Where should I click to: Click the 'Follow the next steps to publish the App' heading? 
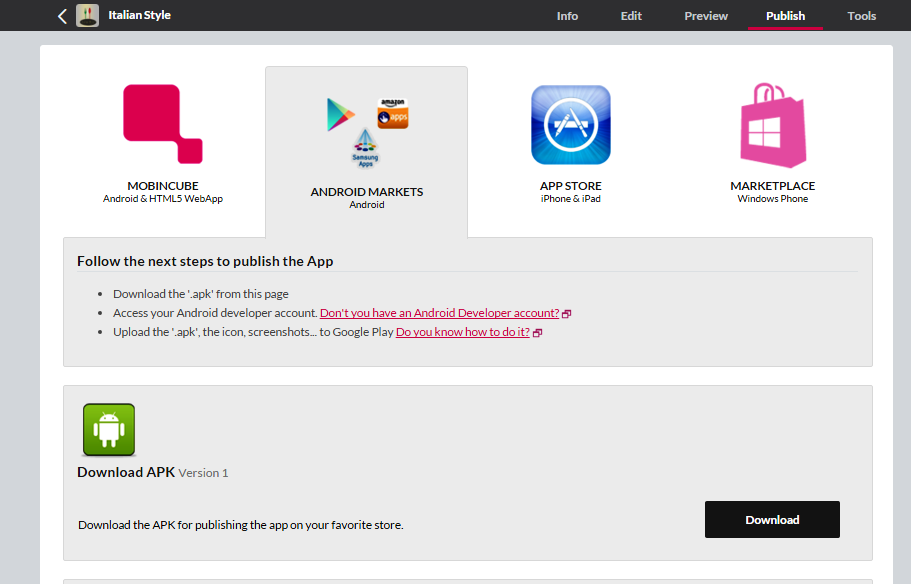pyautogui.click(x=205, y=261)
